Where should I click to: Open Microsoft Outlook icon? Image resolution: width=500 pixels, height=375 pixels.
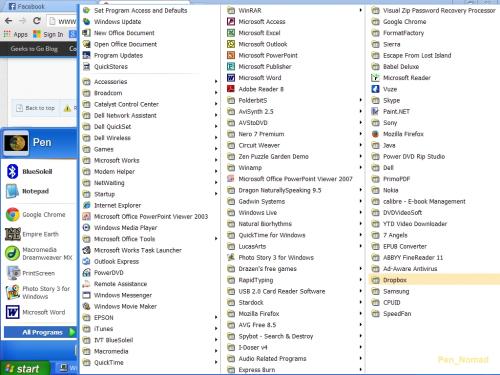pos(231,44)
